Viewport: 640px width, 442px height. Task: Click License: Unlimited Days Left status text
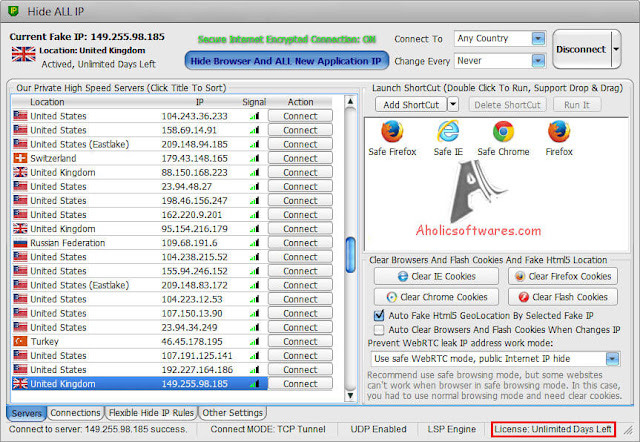point(553,429)
